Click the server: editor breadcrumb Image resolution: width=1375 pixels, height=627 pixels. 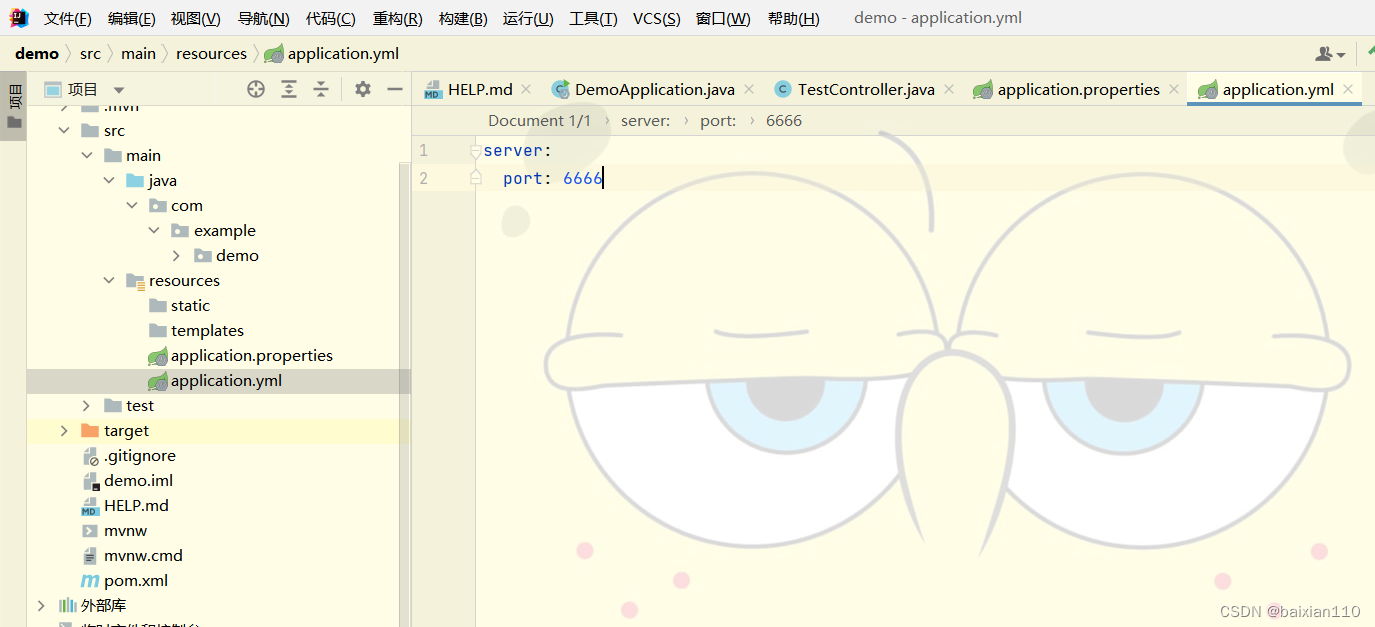(645, 120)
